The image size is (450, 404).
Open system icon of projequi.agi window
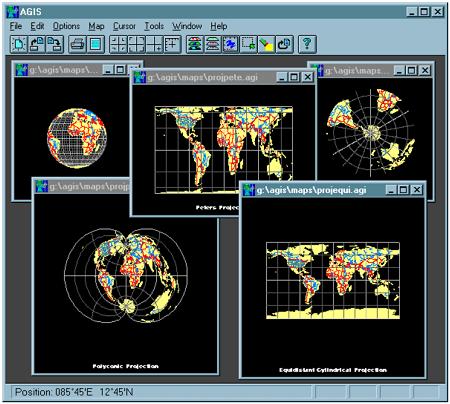point(249,190)
